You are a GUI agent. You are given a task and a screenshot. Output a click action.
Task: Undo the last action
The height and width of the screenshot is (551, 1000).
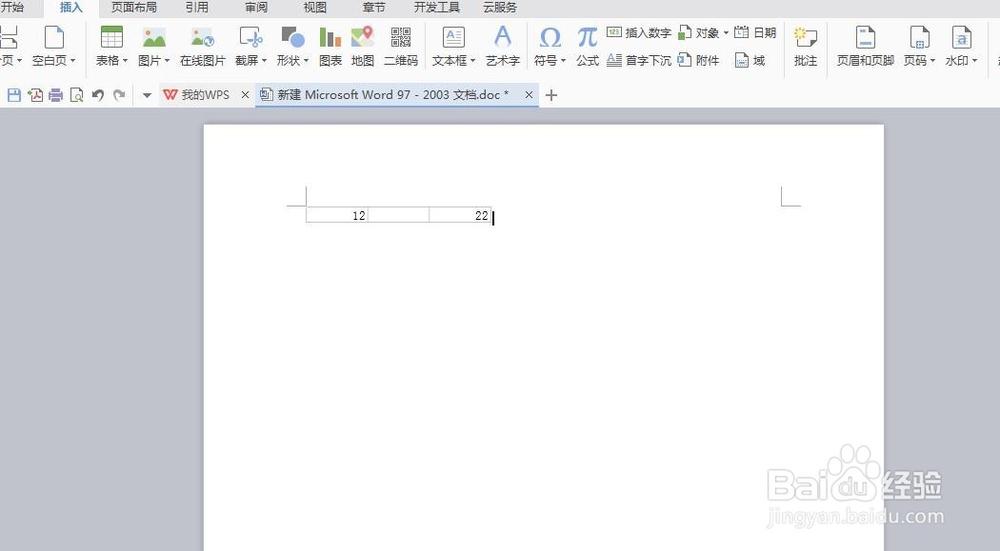pos(98,95)
